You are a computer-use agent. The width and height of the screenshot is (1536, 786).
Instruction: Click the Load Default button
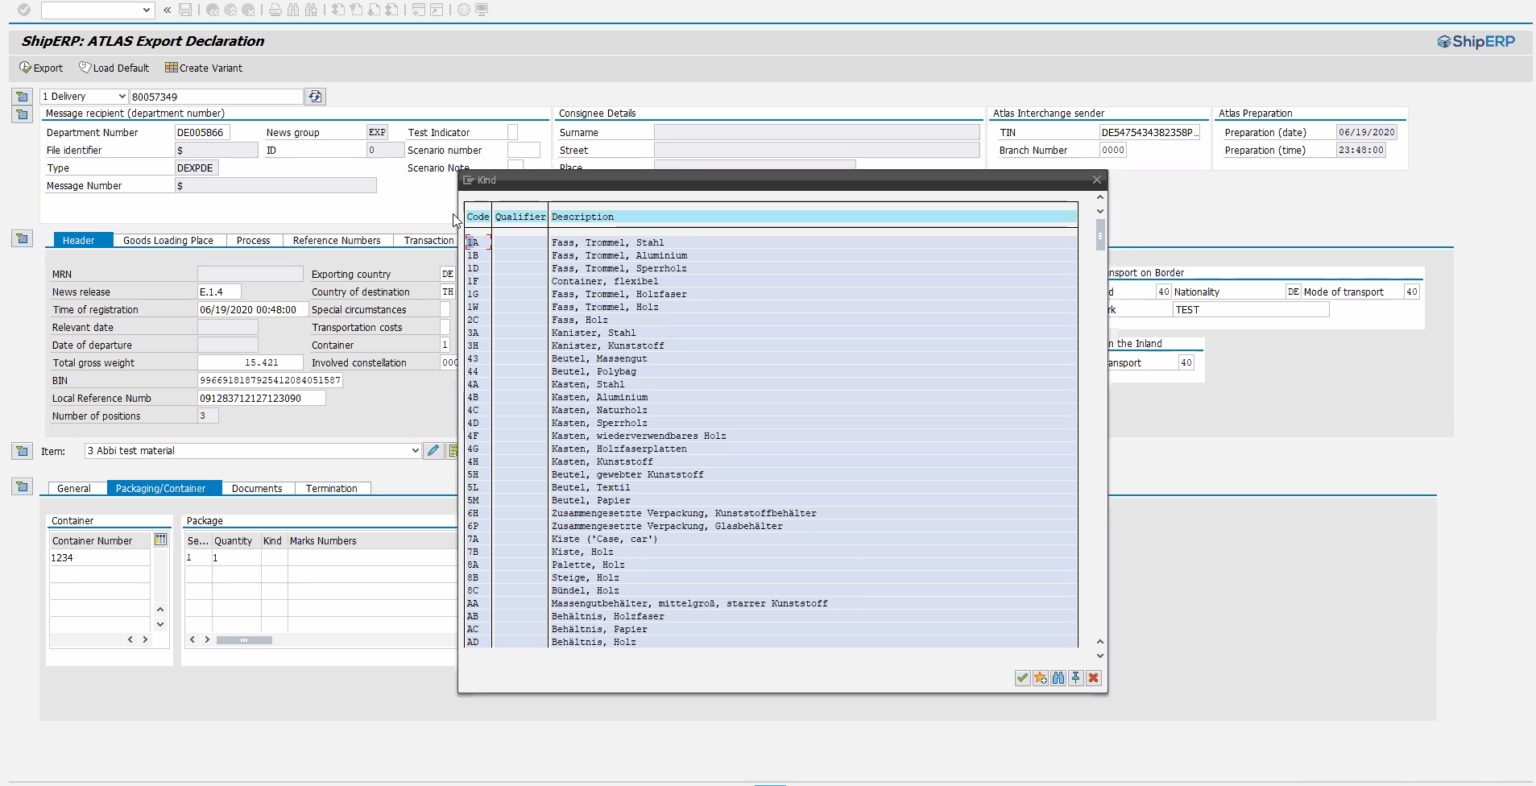click(x=114, y=68)
